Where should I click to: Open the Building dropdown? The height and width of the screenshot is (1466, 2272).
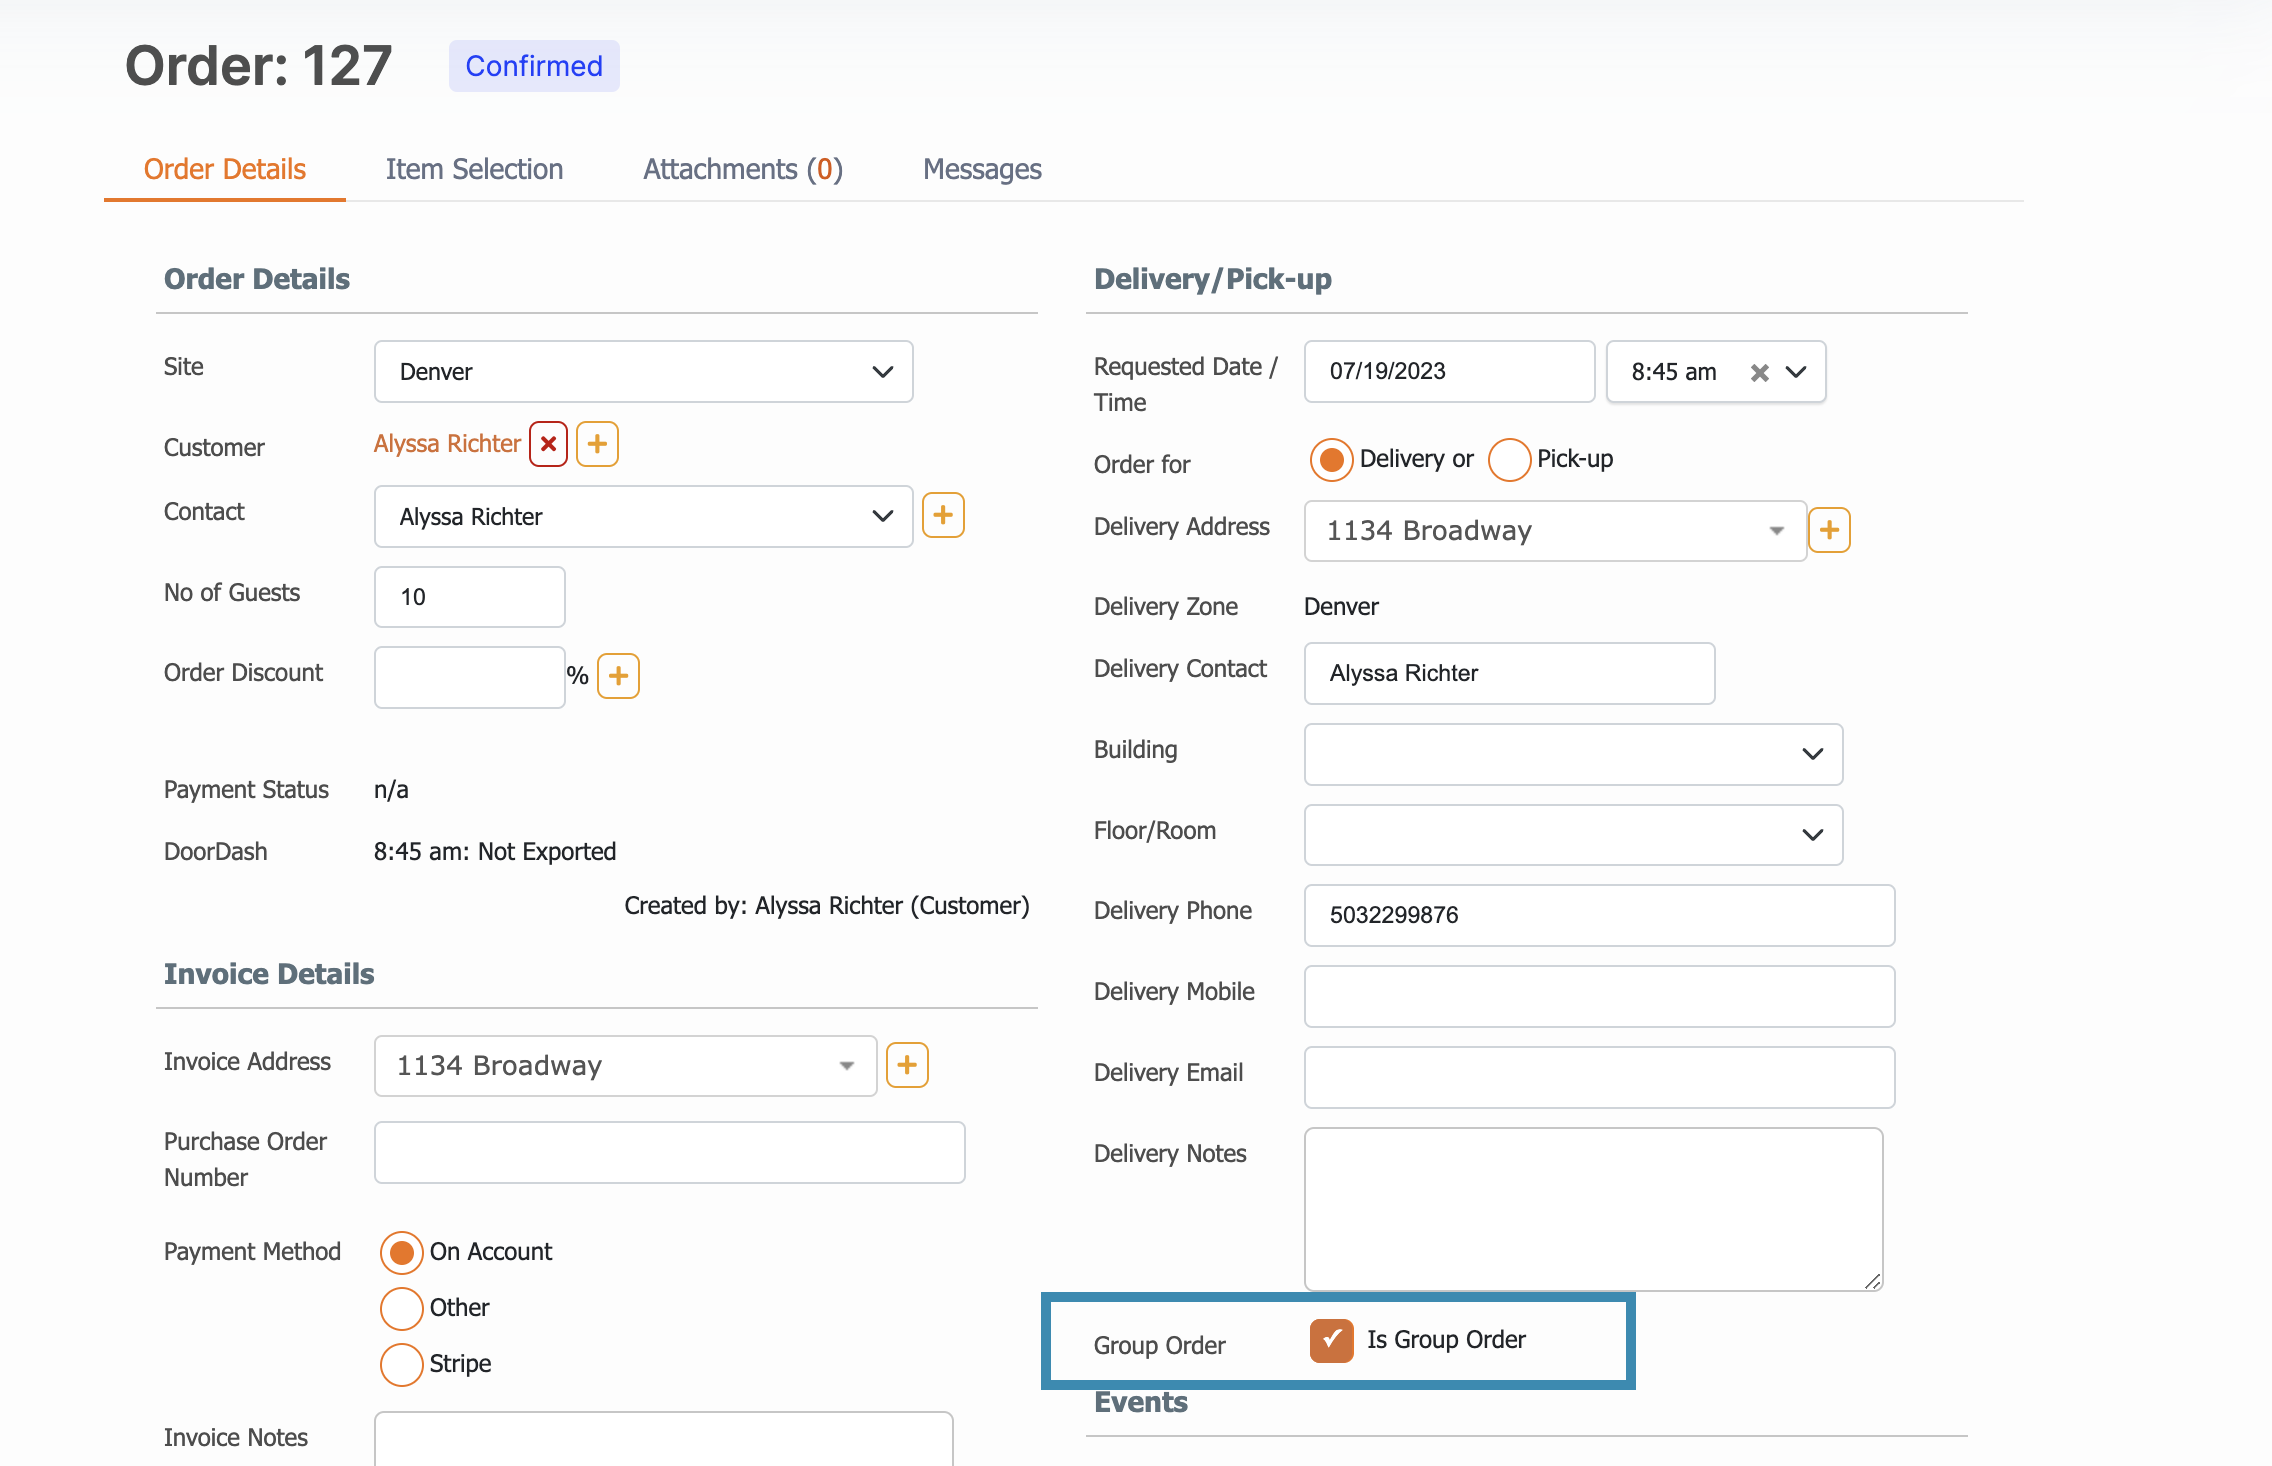[1573, 754]
